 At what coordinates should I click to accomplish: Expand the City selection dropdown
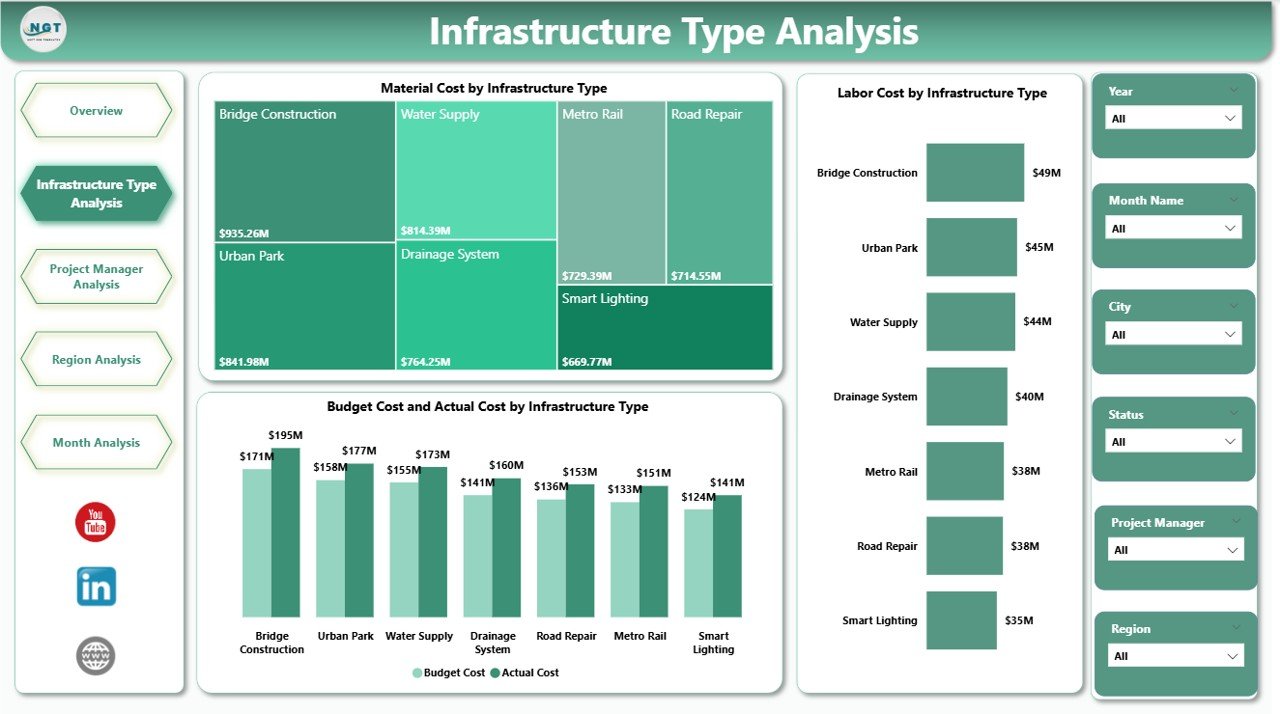click(1231, 333)
